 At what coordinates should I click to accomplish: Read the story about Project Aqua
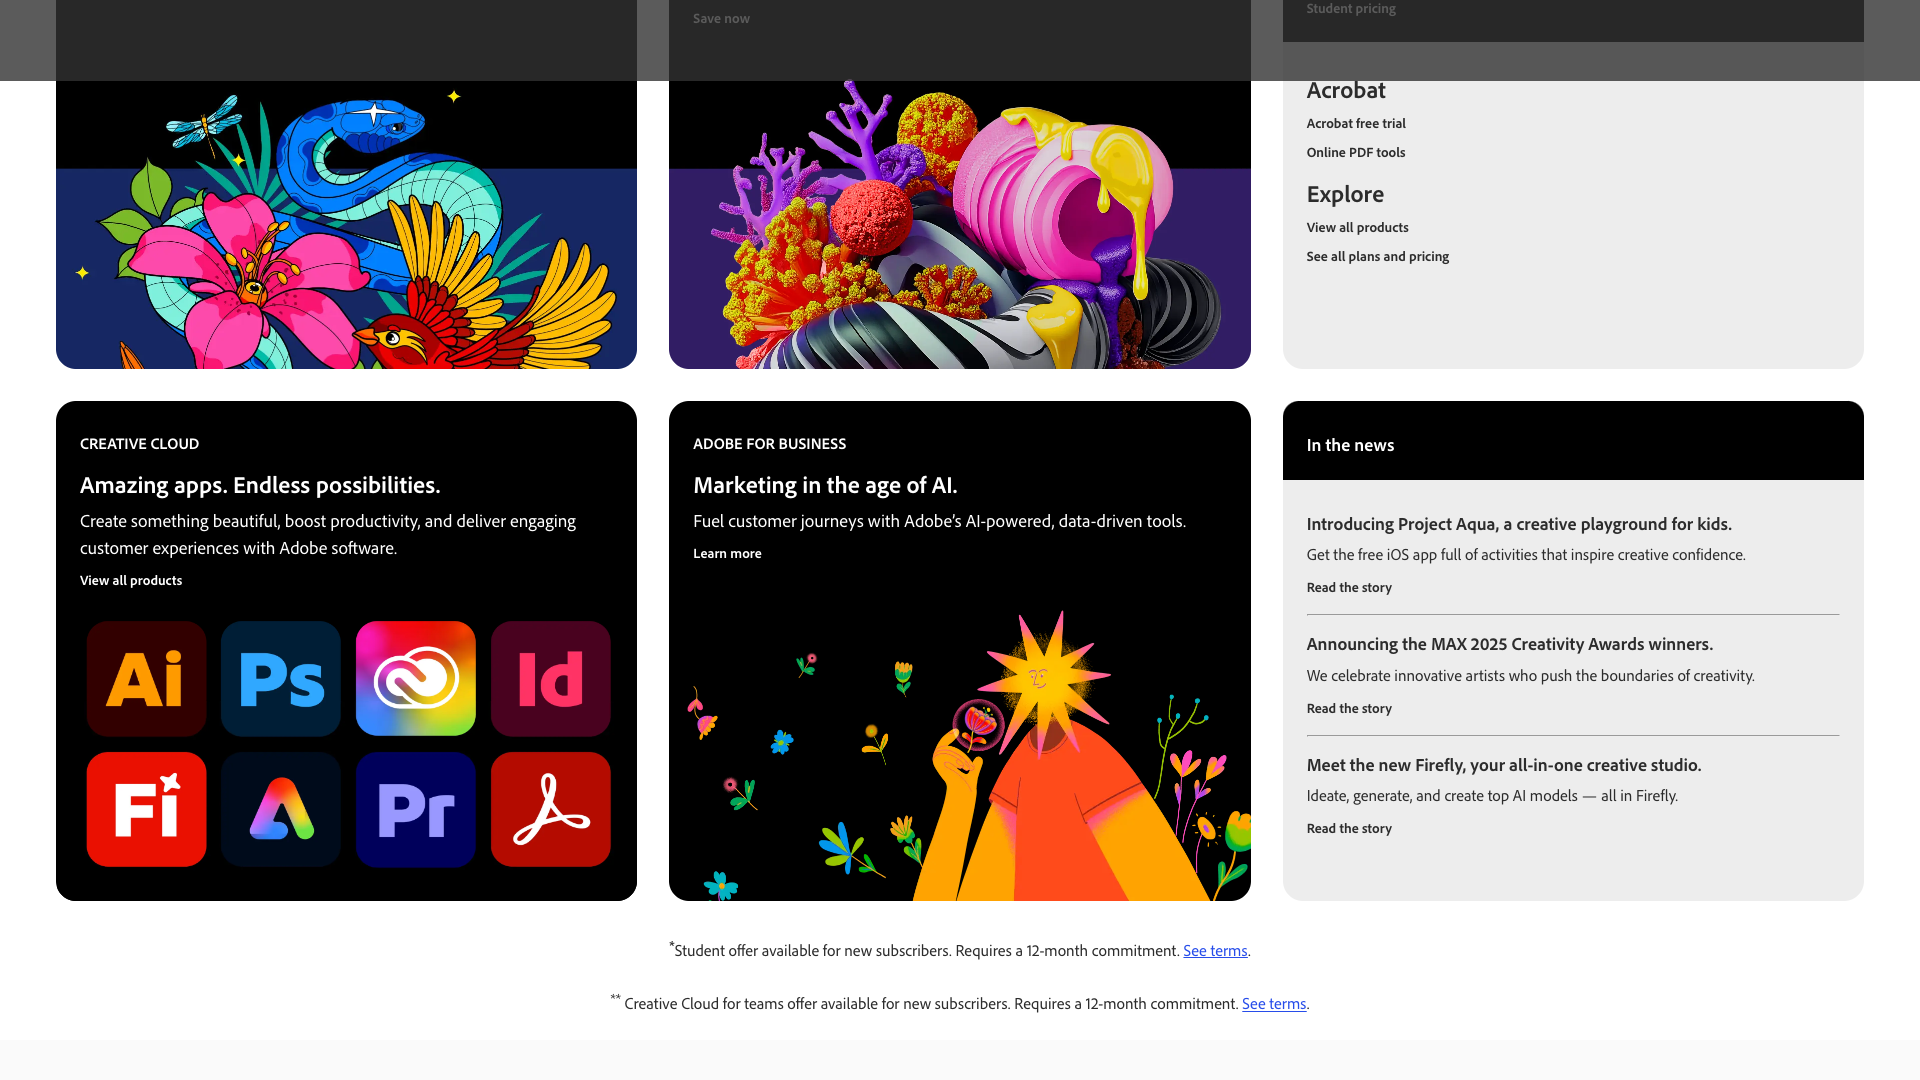pos(1349,587)
